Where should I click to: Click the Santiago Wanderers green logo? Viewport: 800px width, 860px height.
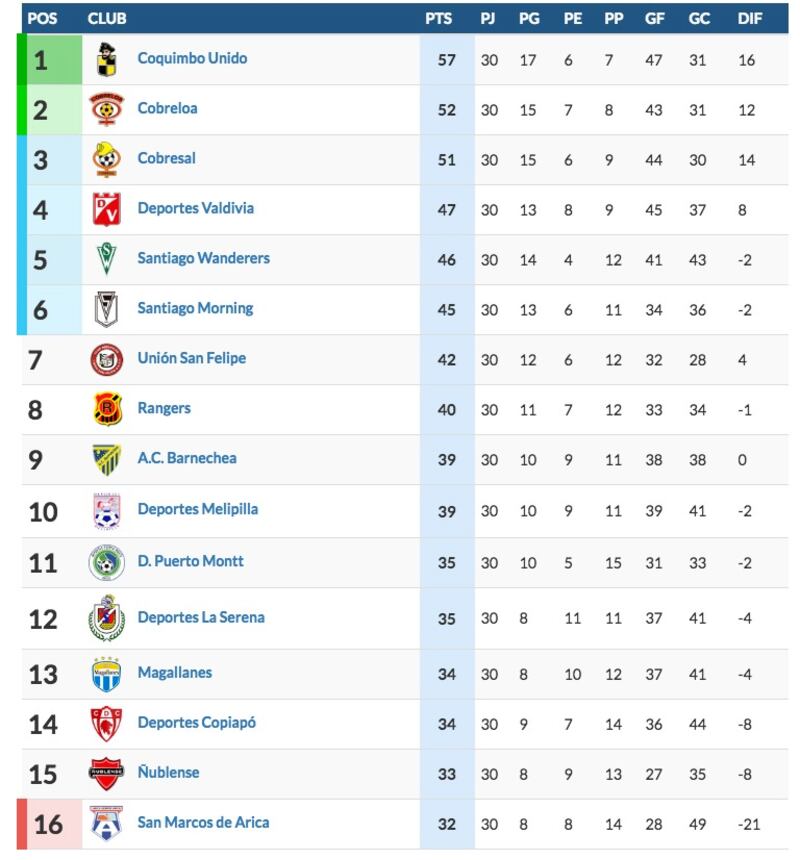[x=106, y=259]
